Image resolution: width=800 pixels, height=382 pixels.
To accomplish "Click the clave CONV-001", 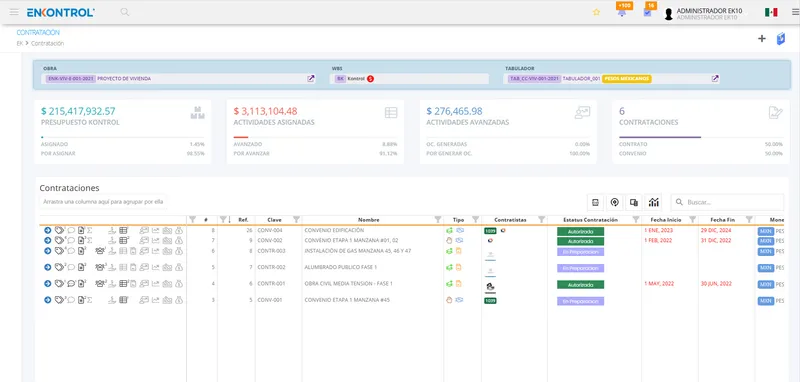I will [x=270, y=300].
